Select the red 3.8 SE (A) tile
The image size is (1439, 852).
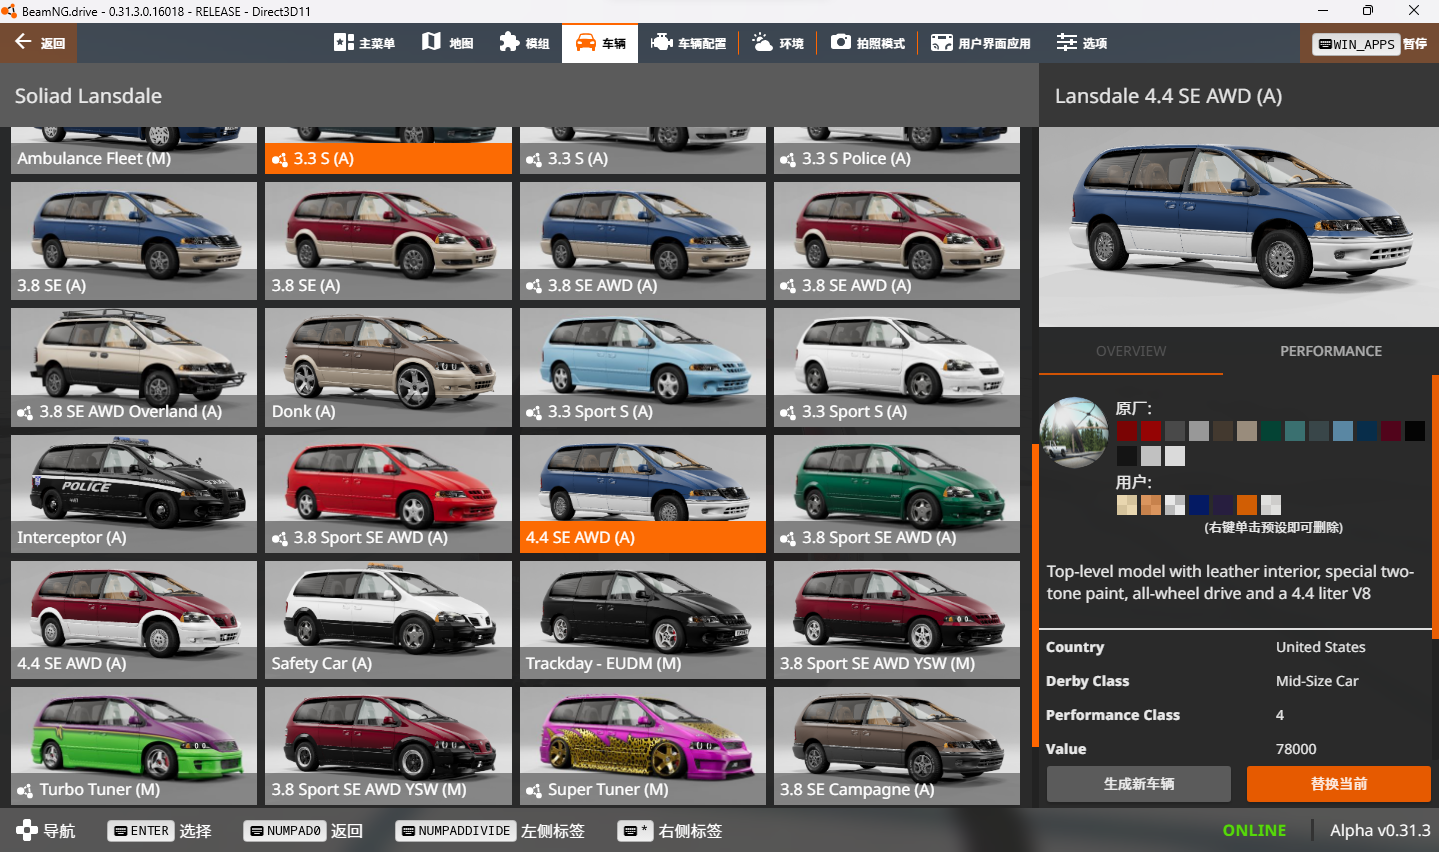tap(388, 241)
